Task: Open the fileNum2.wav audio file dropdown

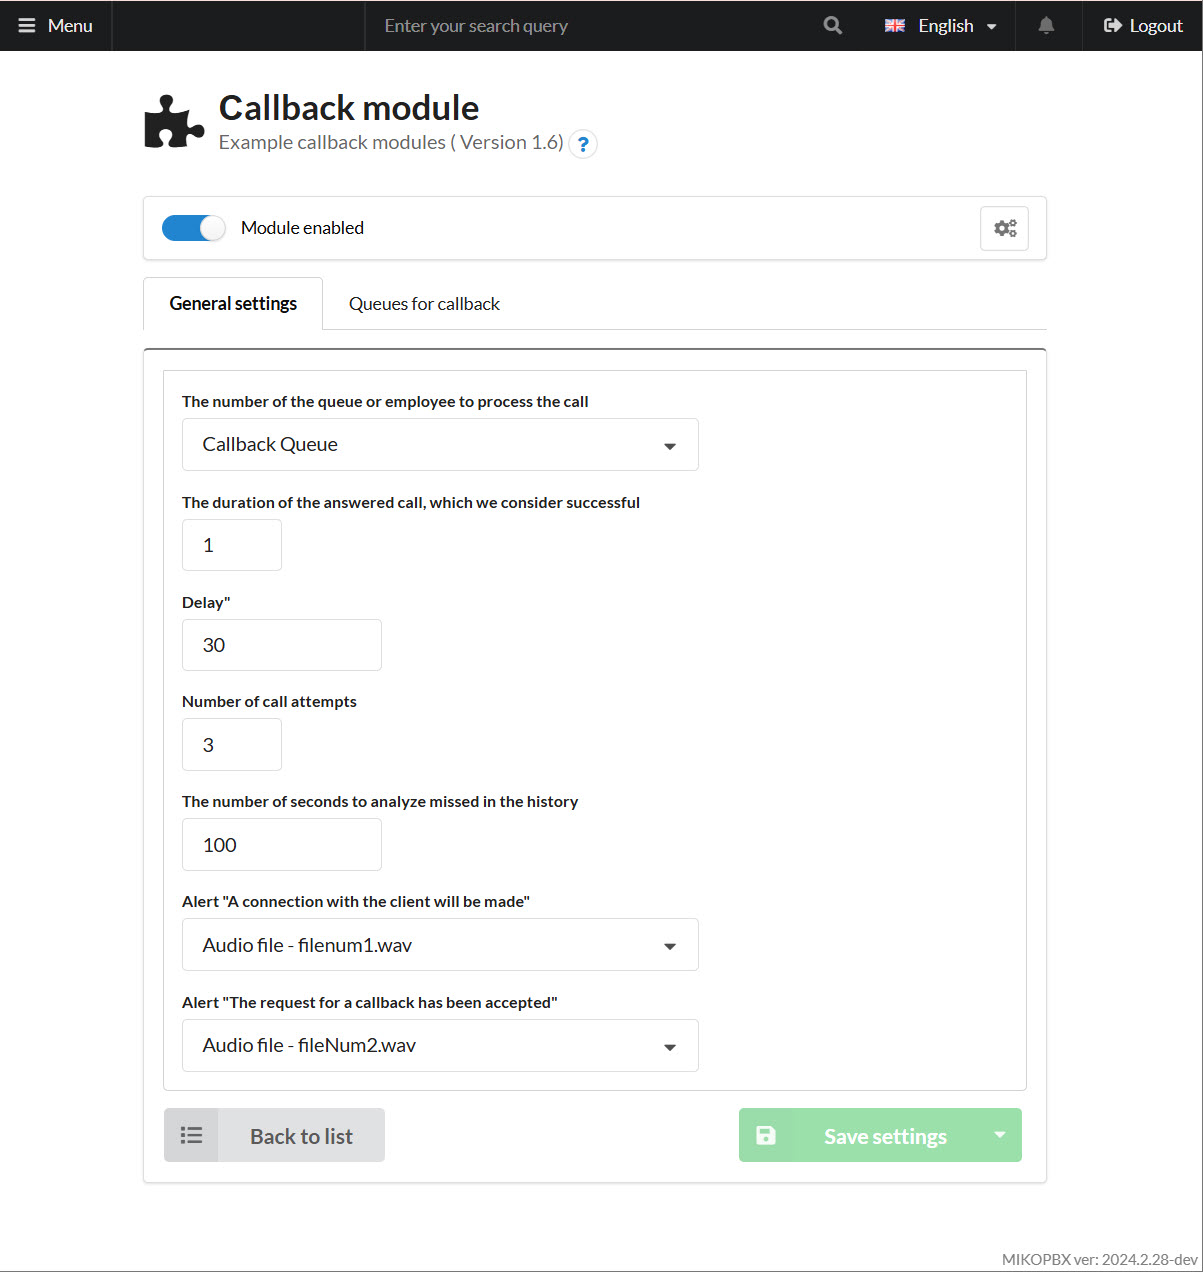Action: 440,1046
